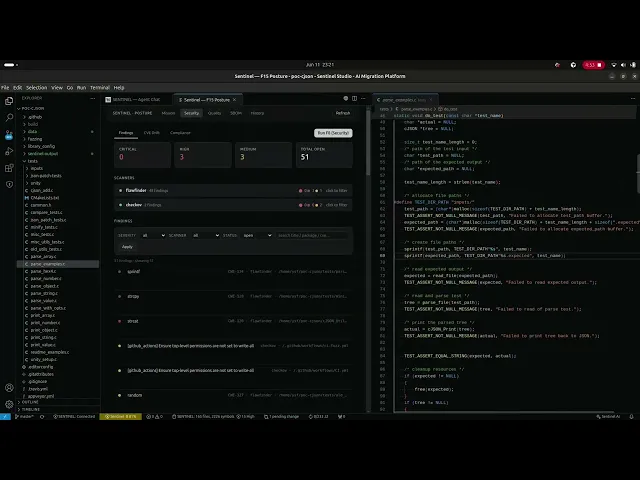Viewport: 640px width, 480px height.
Task: Open the Explorer view in the activity bar
Action: click(x=9, y=101)
